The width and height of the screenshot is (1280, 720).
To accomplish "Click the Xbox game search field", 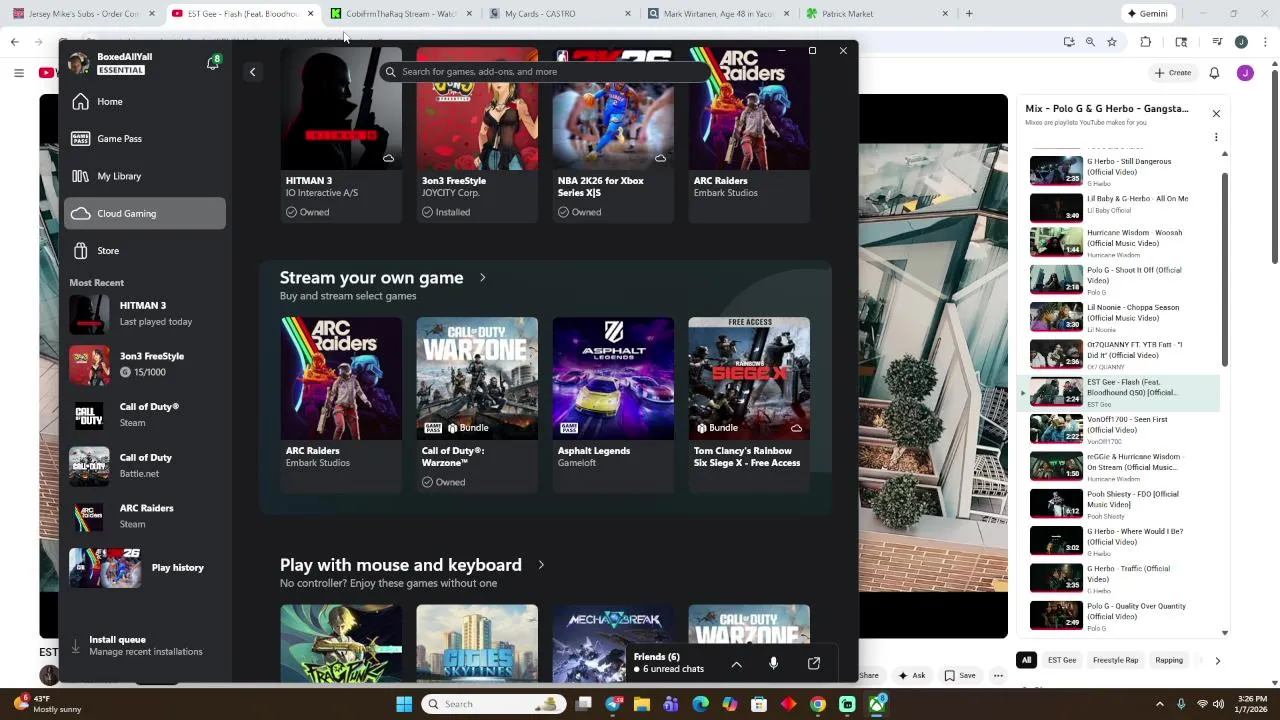I will coord(545,72).
